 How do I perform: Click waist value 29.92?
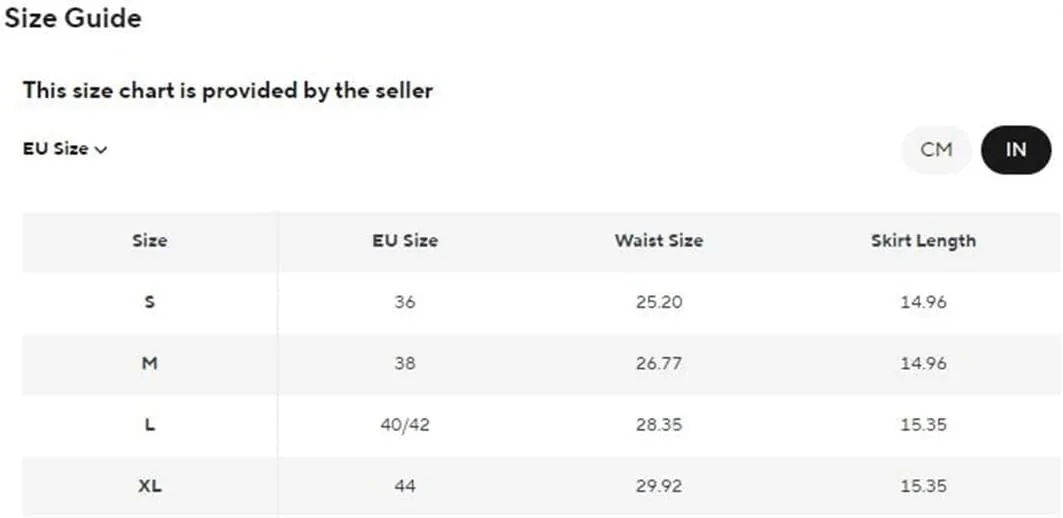pyautogui.click(x=659, y=487)
